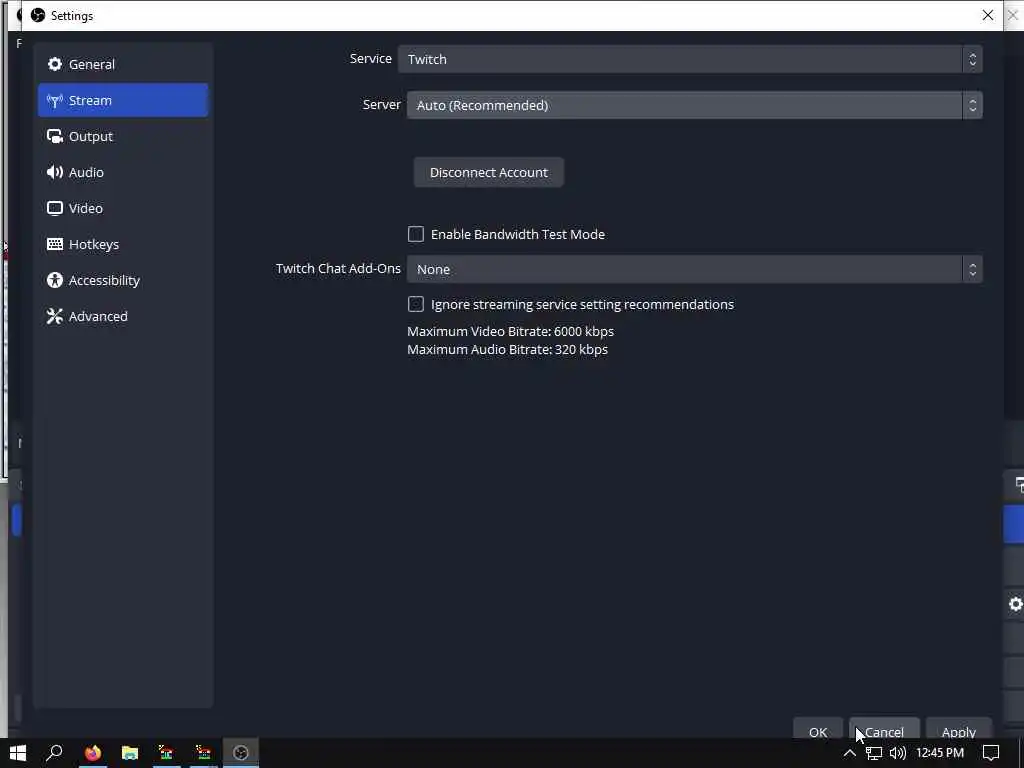
Task: Select the Stream settings section
Action: tap(123, 100)
